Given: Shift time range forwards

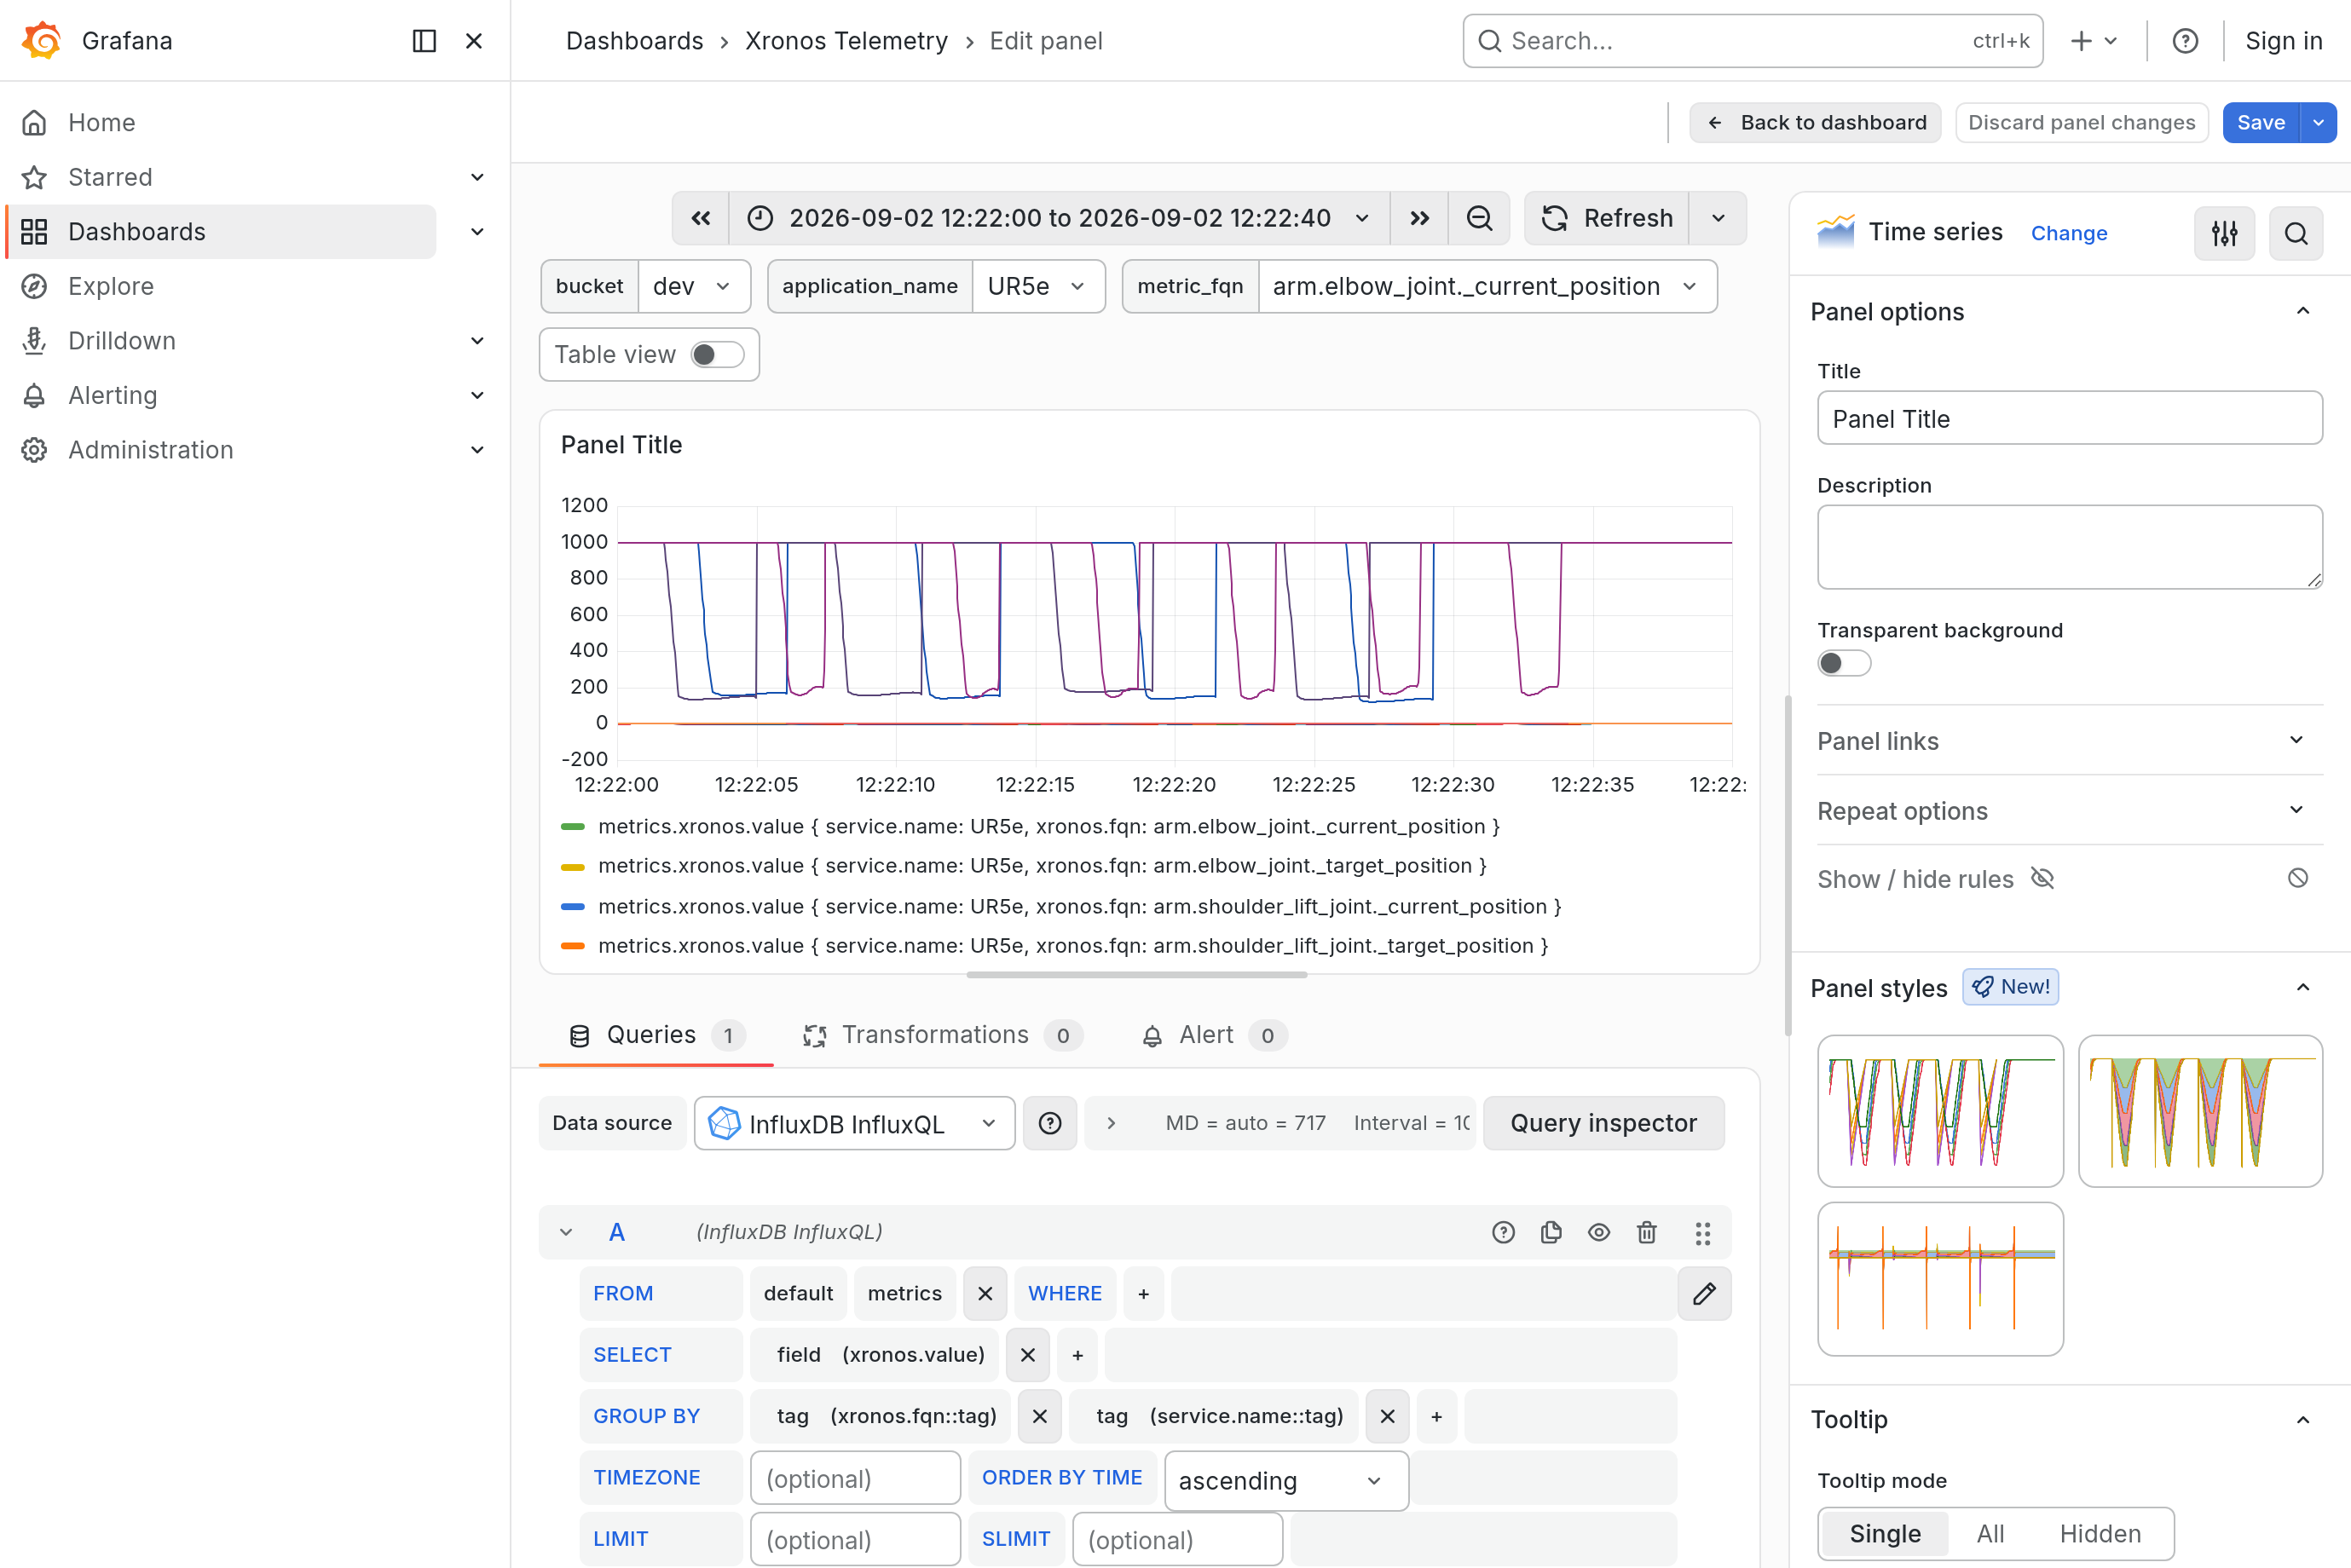Looking at the screenshot, I should pyautogui.click(x=1419, y=218).
